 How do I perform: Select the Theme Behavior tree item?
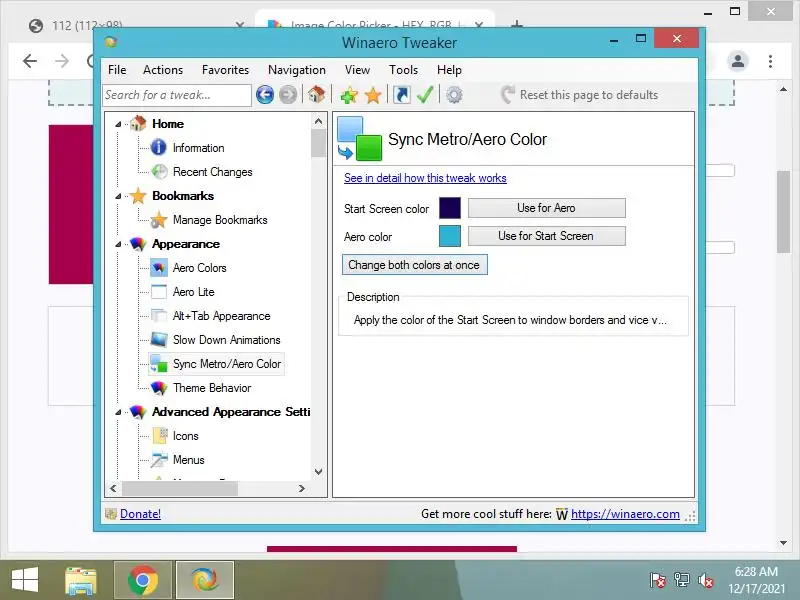click(212, 388)
